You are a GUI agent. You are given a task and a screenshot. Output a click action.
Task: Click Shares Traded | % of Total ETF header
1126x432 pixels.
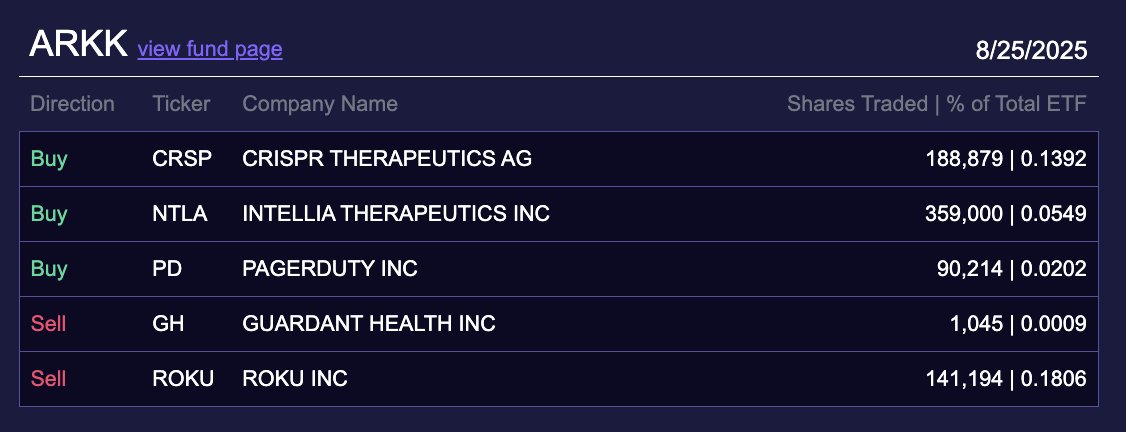[936, 104]
